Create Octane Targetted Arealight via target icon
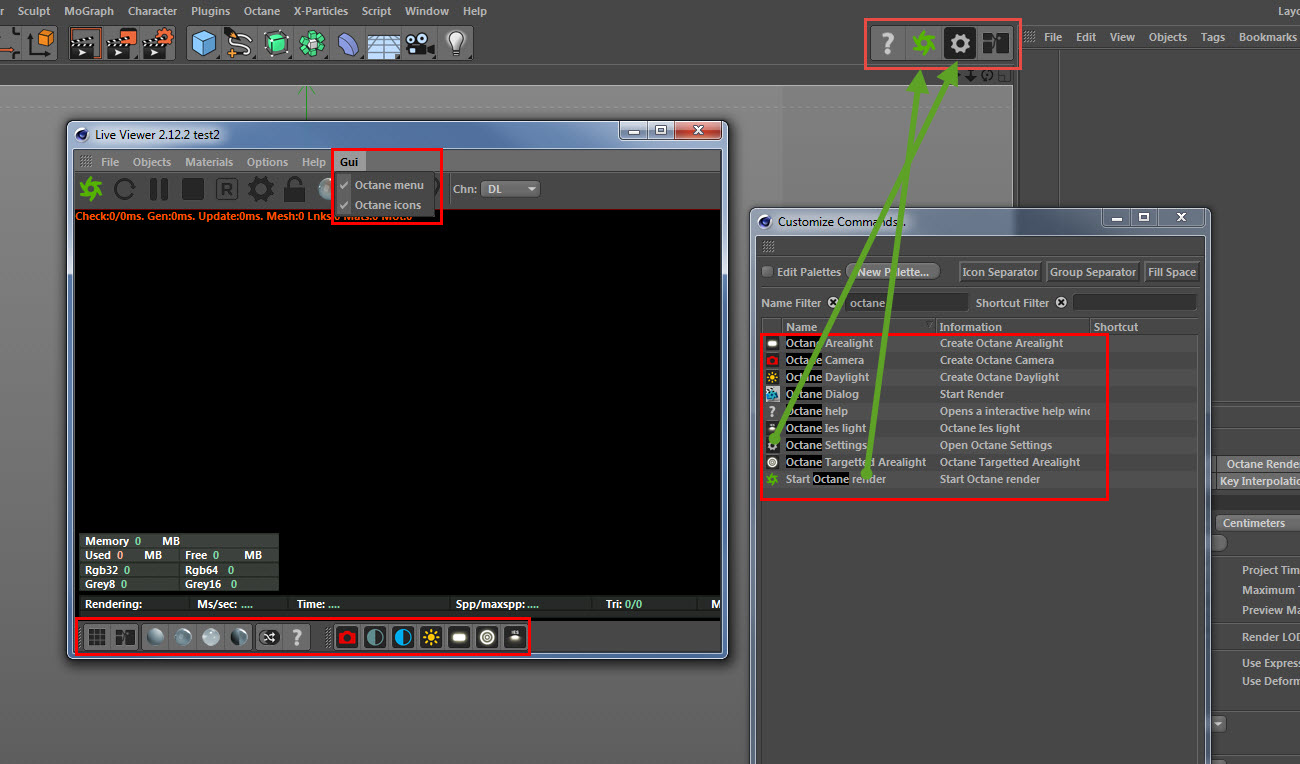The image size is (1300, 764). 487,637
